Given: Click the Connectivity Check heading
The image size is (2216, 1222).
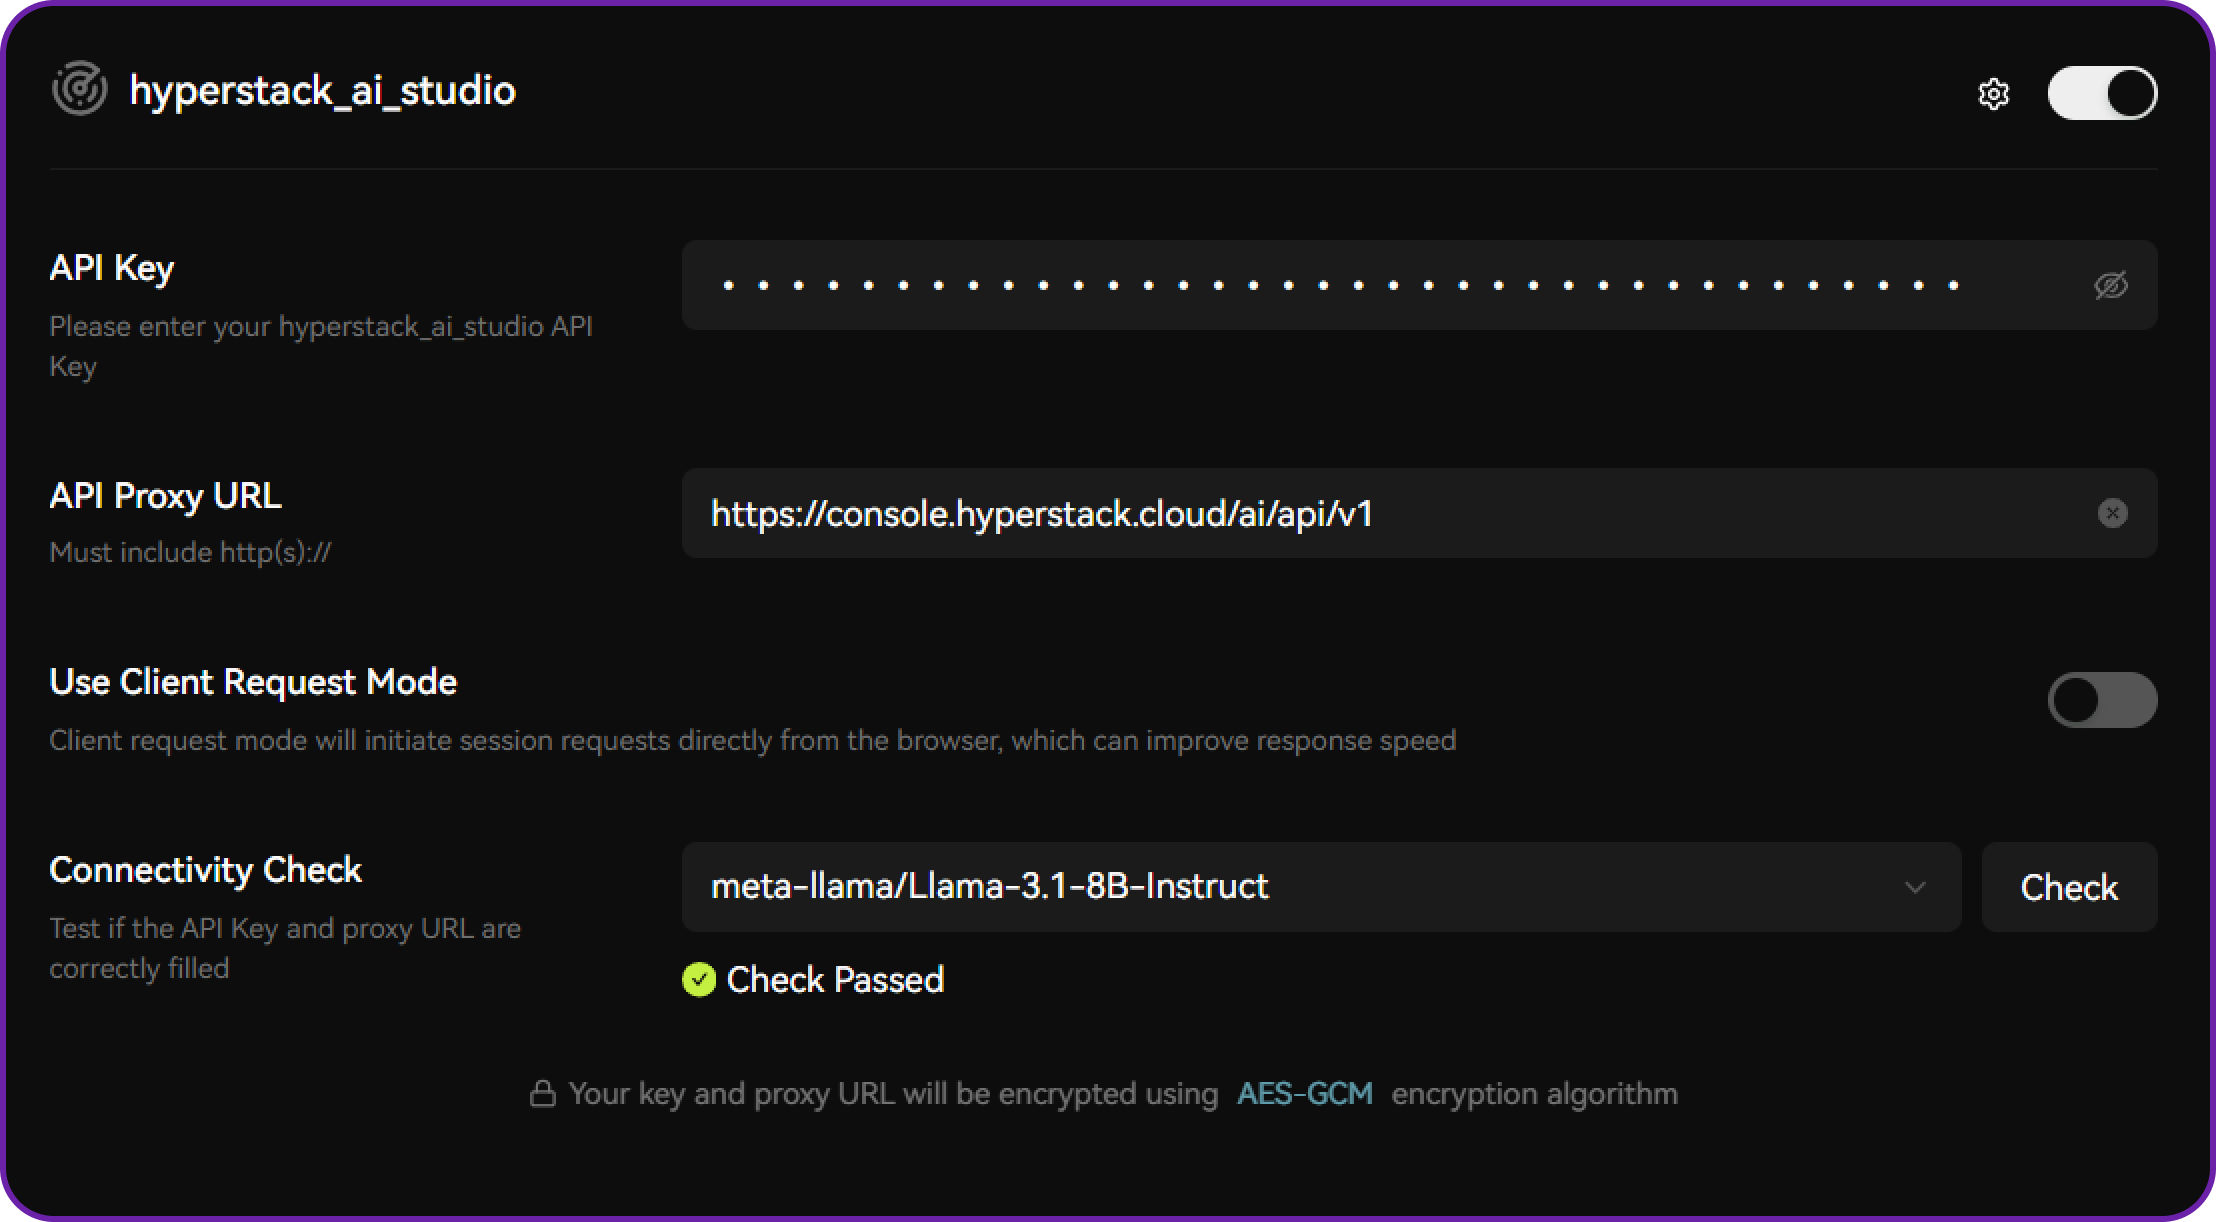Looking at the screenshot, I should 205,870.
